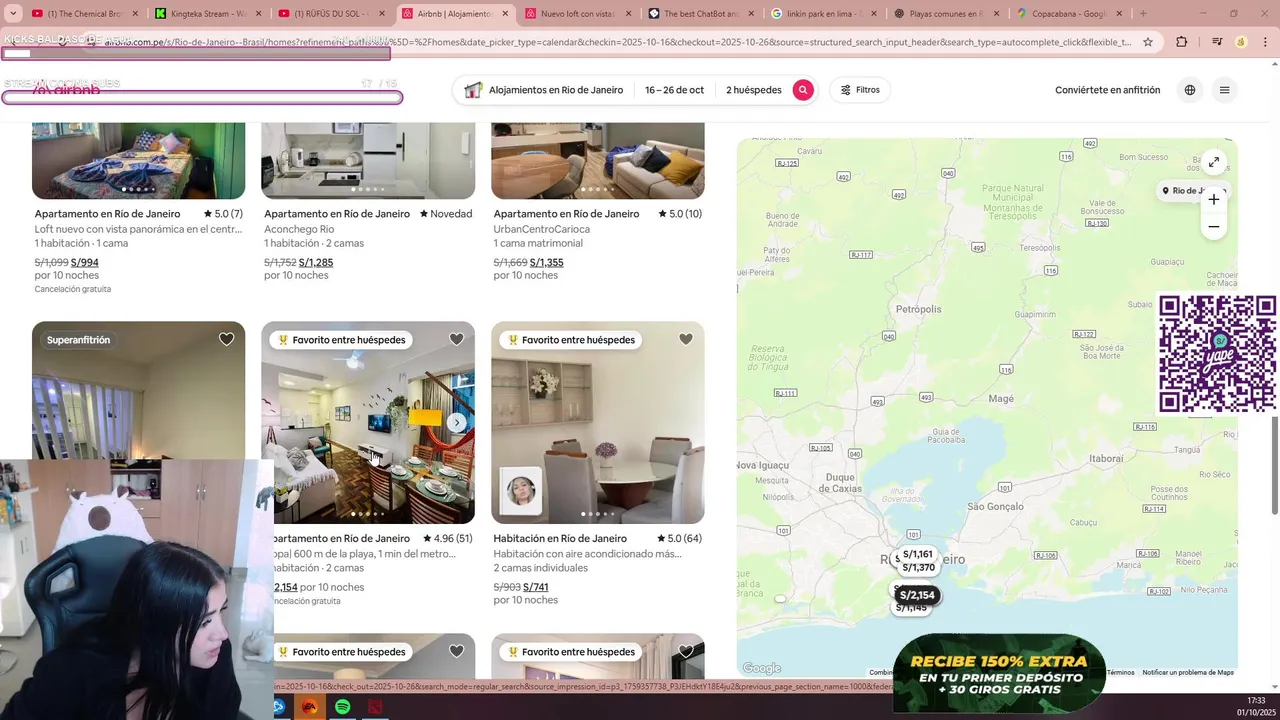Click the Yape QR code overlay

coord(1217,354)
